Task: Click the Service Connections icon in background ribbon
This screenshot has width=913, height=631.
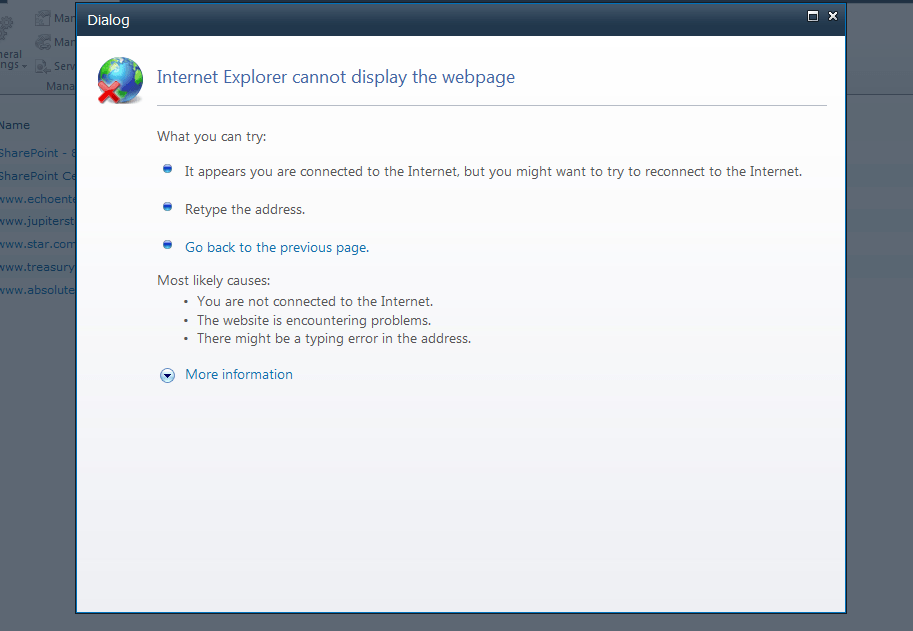Action: 43,66
